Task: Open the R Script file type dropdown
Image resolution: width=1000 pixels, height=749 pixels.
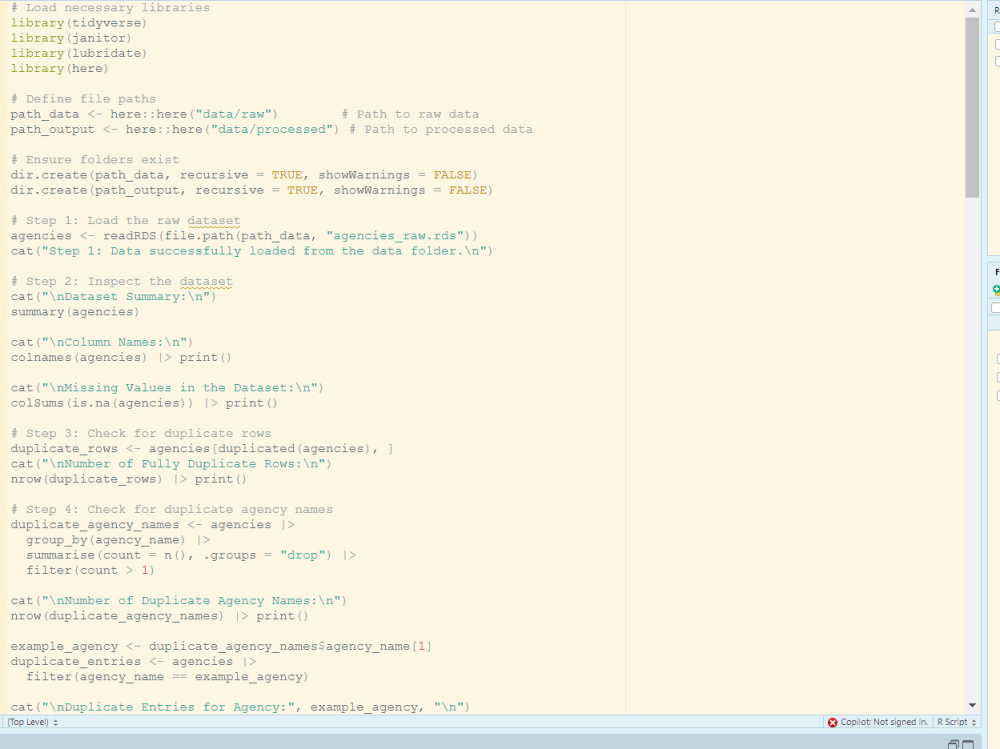Action: 957,722
